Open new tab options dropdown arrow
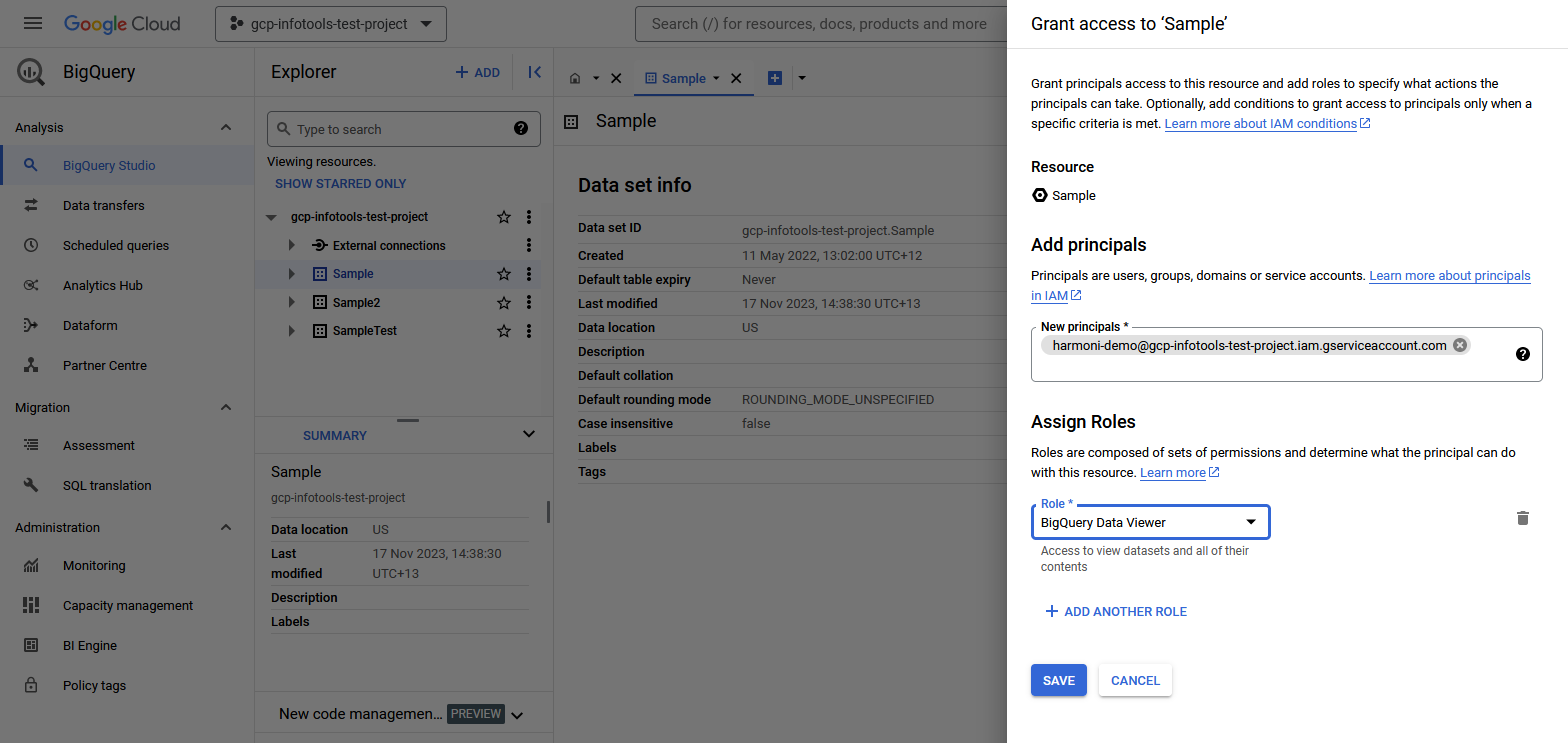This screenshot has height=743, width=1568. 801,78
